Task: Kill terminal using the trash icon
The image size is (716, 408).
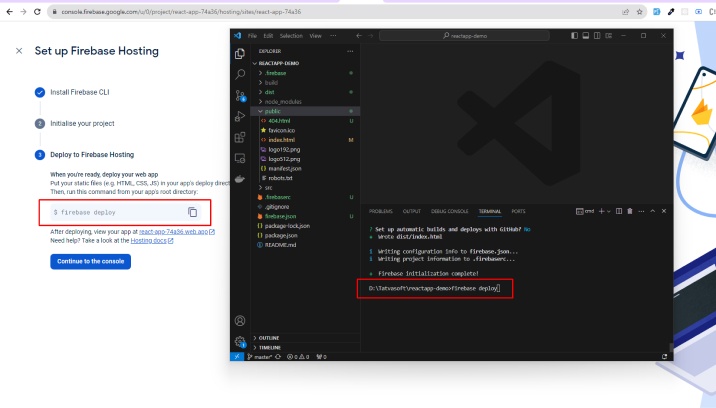Action: click(628, 211)
